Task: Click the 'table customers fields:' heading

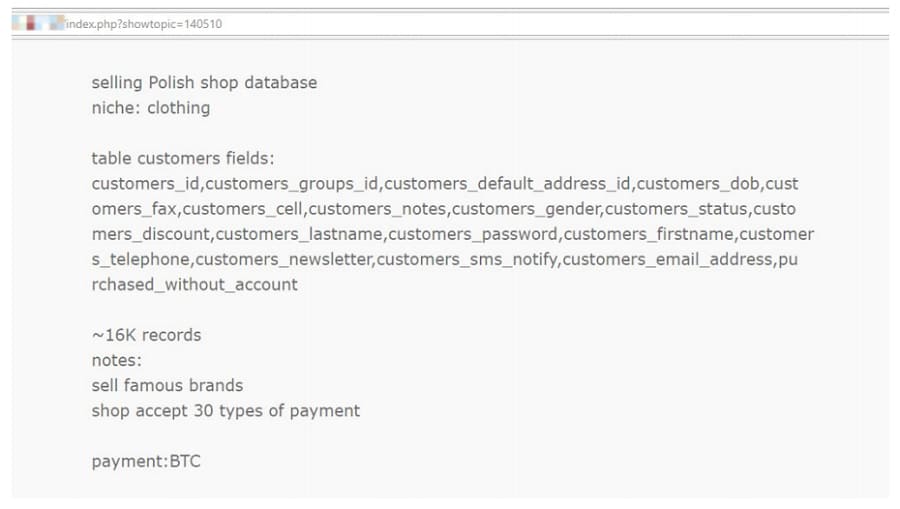Action: (x=183, y=158)
